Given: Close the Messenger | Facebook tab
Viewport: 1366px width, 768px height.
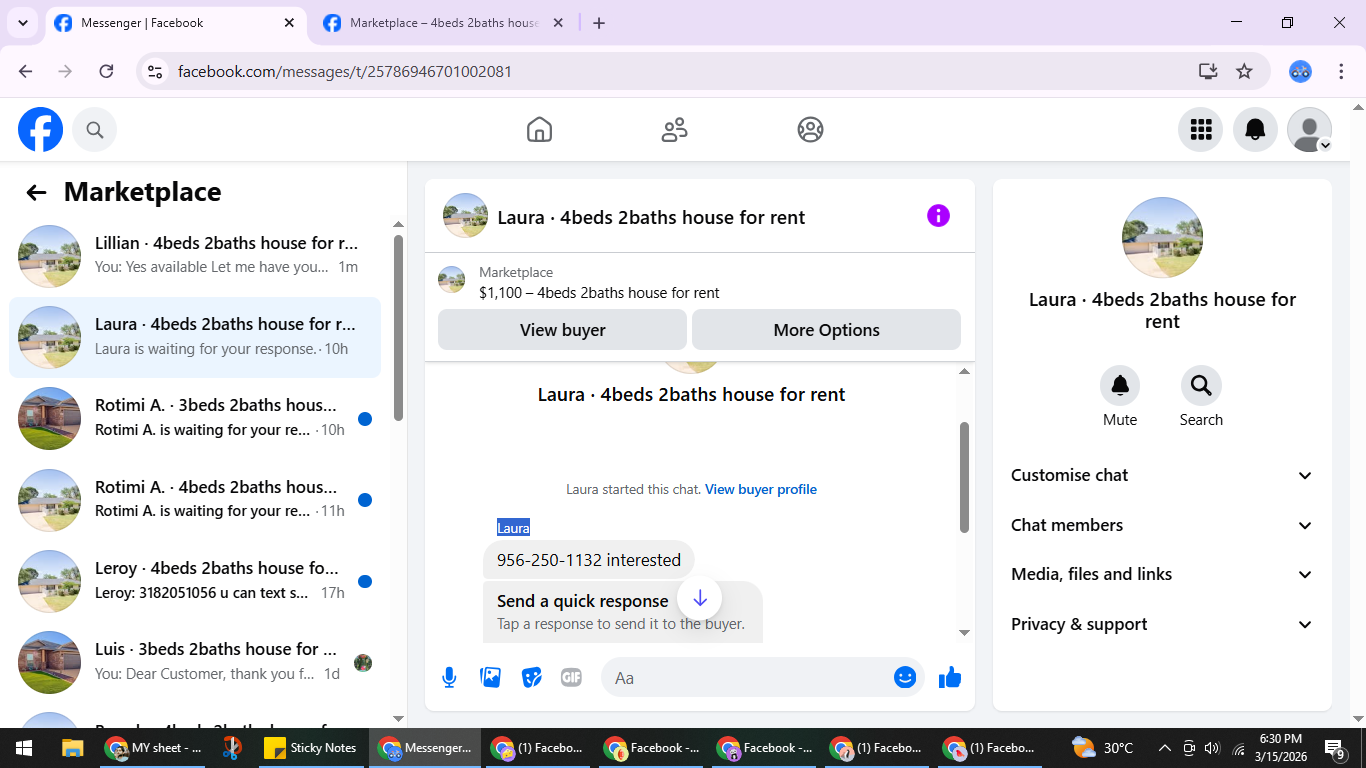Looking at the screenshot, I should click(290, 23).
